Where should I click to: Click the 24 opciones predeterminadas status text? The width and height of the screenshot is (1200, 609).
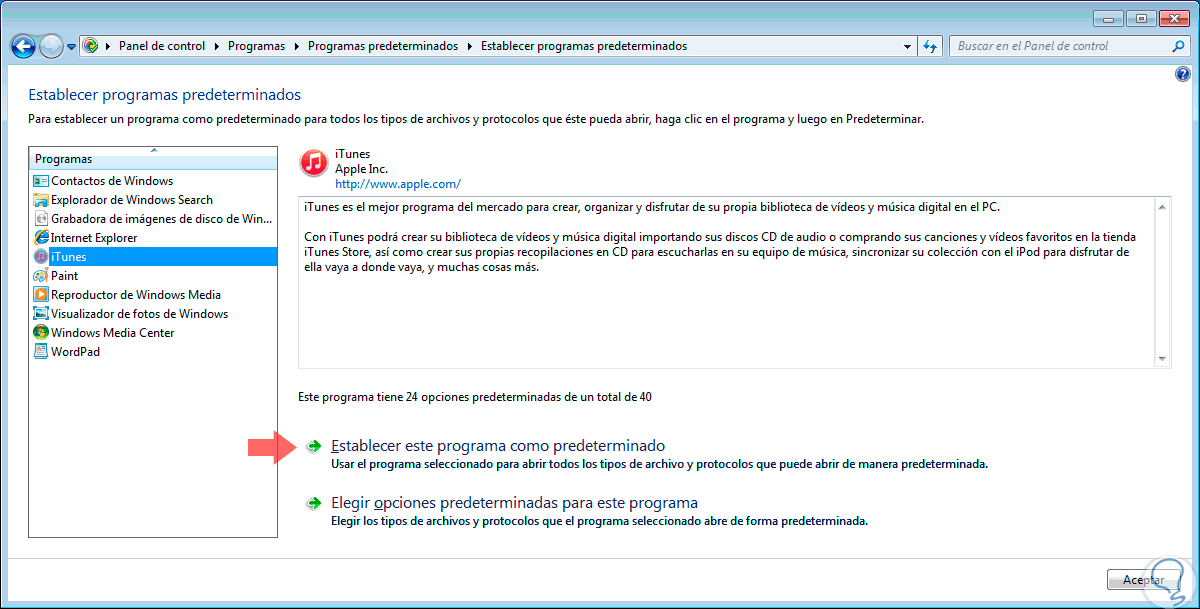(475, 397)
